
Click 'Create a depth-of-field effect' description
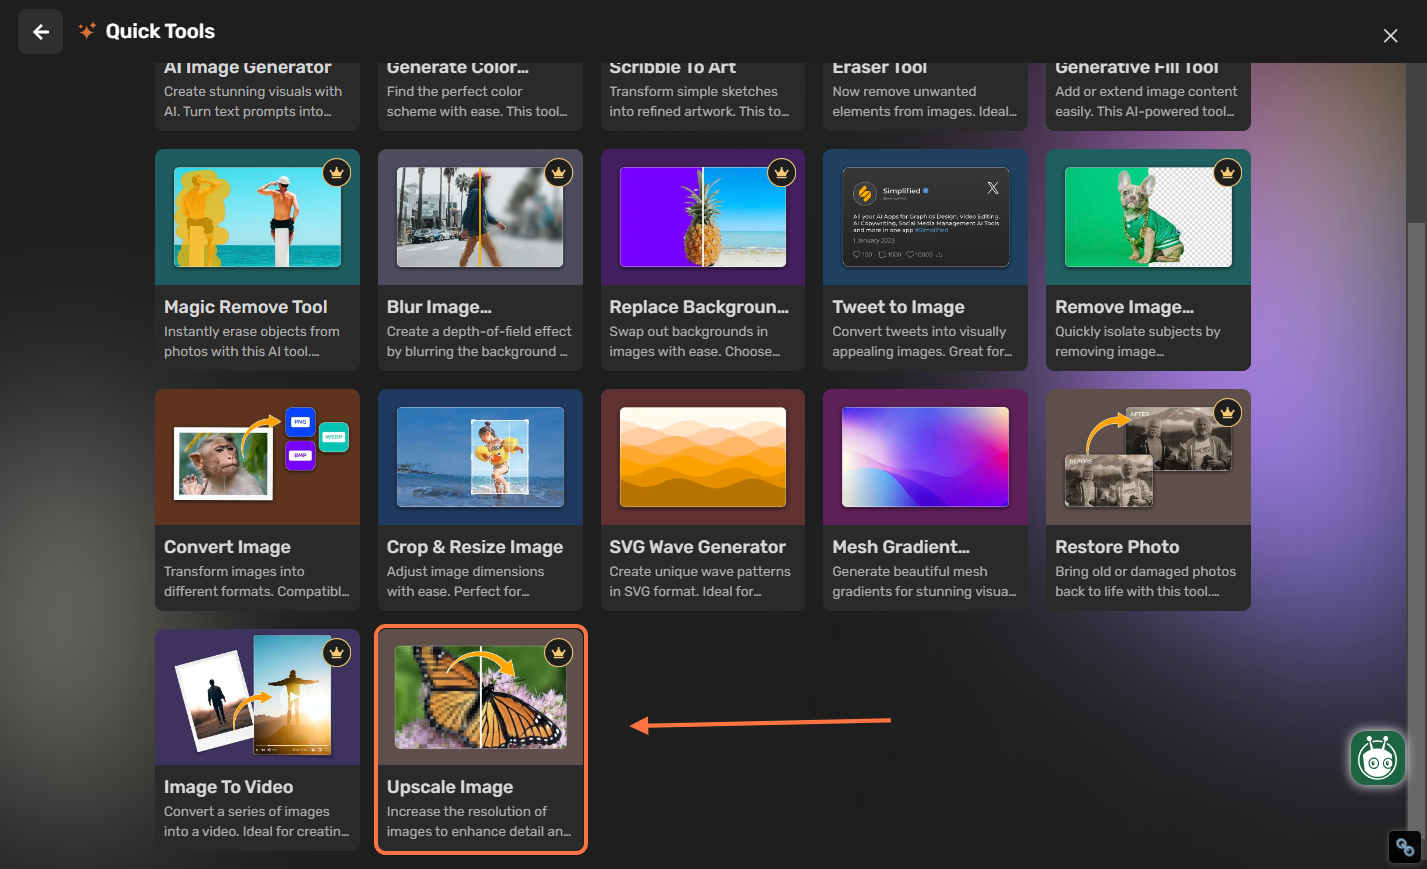click(x=479, y=331)
